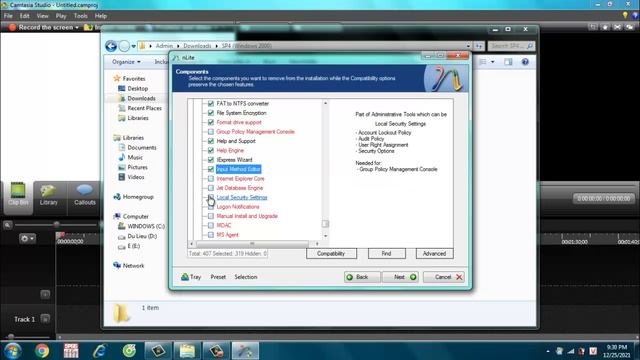Open Windows Start button
640x360 pixels.
coord(12,351)
